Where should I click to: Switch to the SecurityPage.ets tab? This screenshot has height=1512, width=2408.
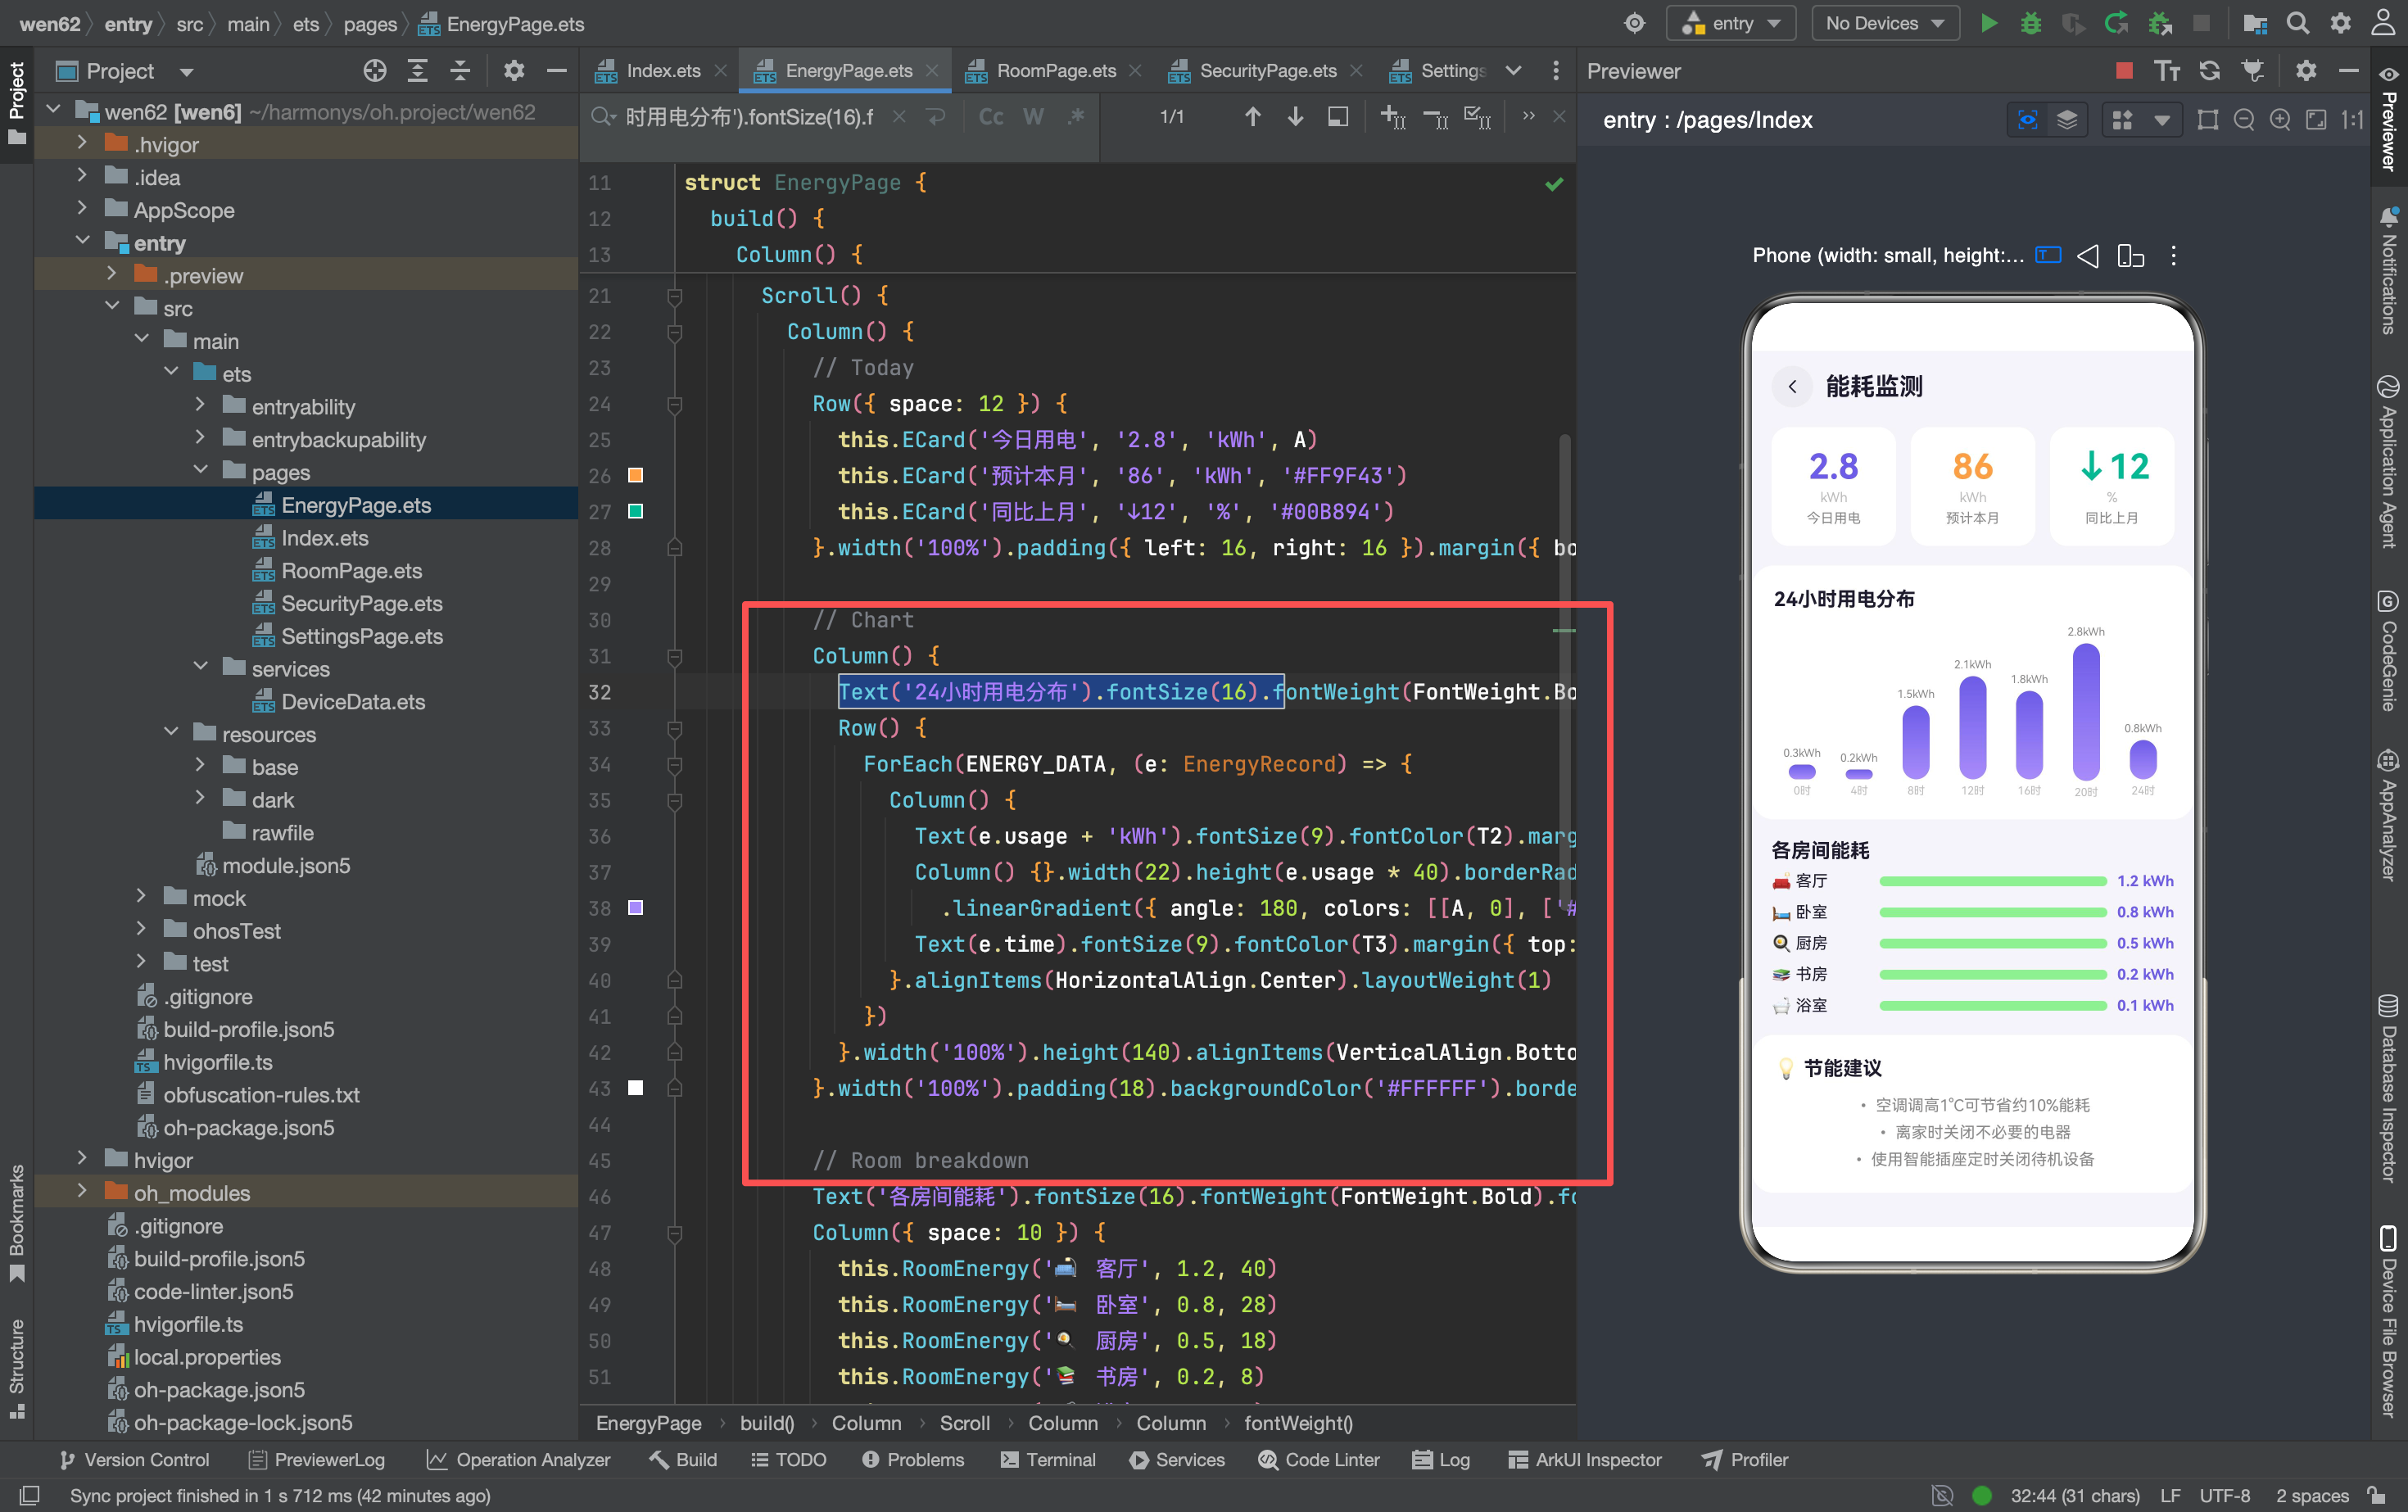1267,71
